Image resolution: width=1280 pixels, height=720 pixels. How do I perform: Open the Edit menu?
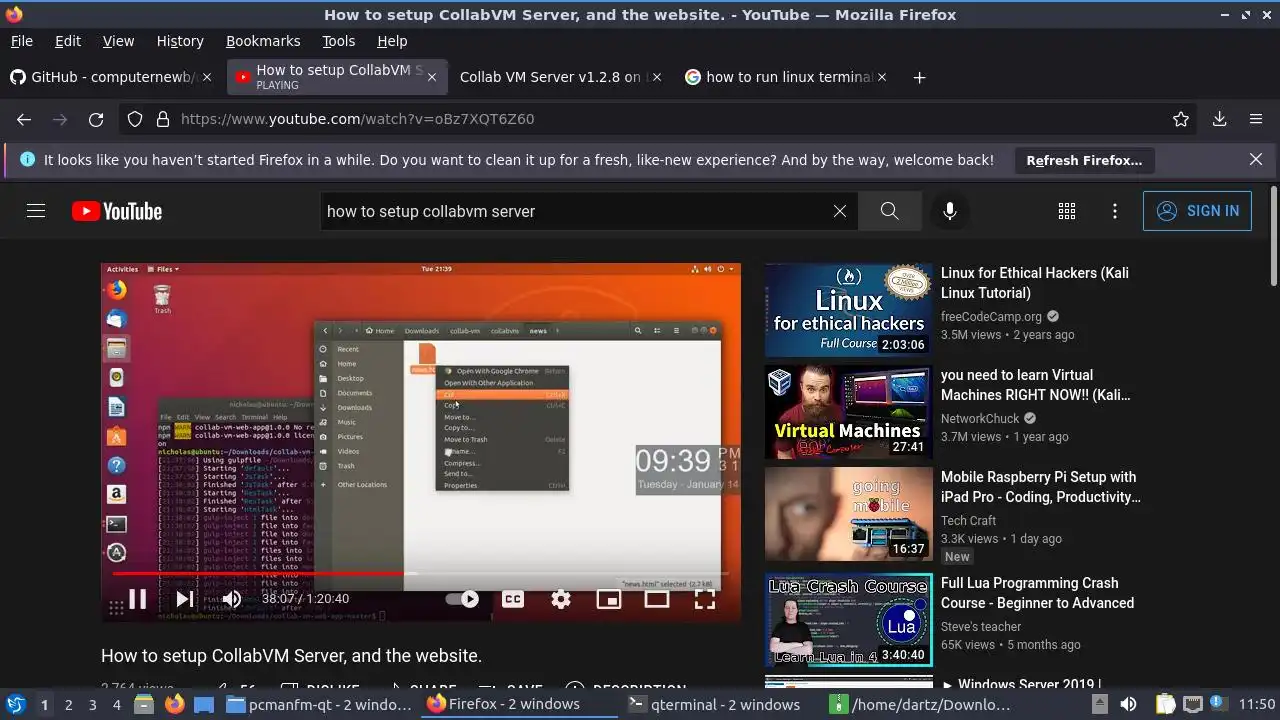(68, 41)
